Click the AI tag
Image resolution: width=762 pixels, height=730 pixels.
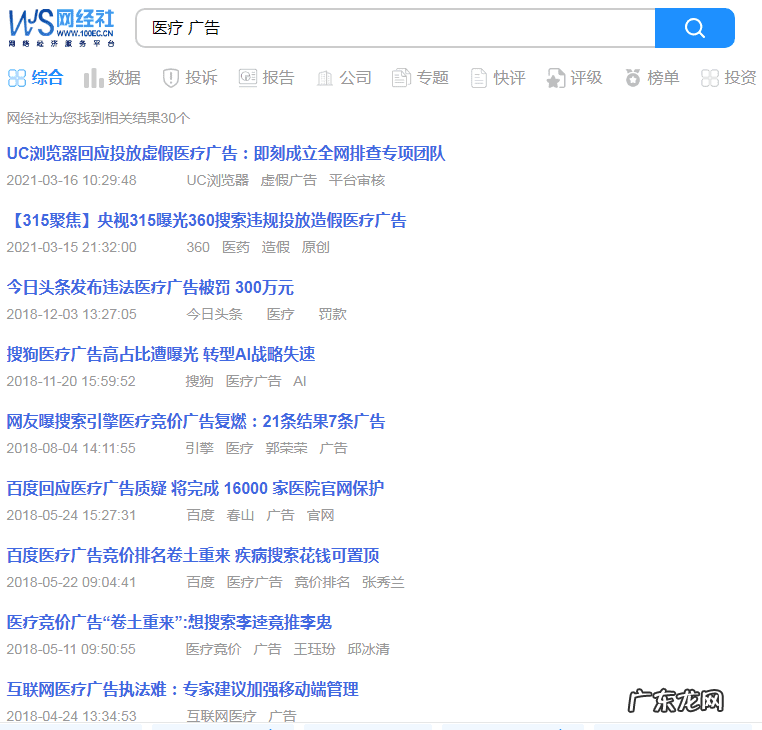pos(300,382)
